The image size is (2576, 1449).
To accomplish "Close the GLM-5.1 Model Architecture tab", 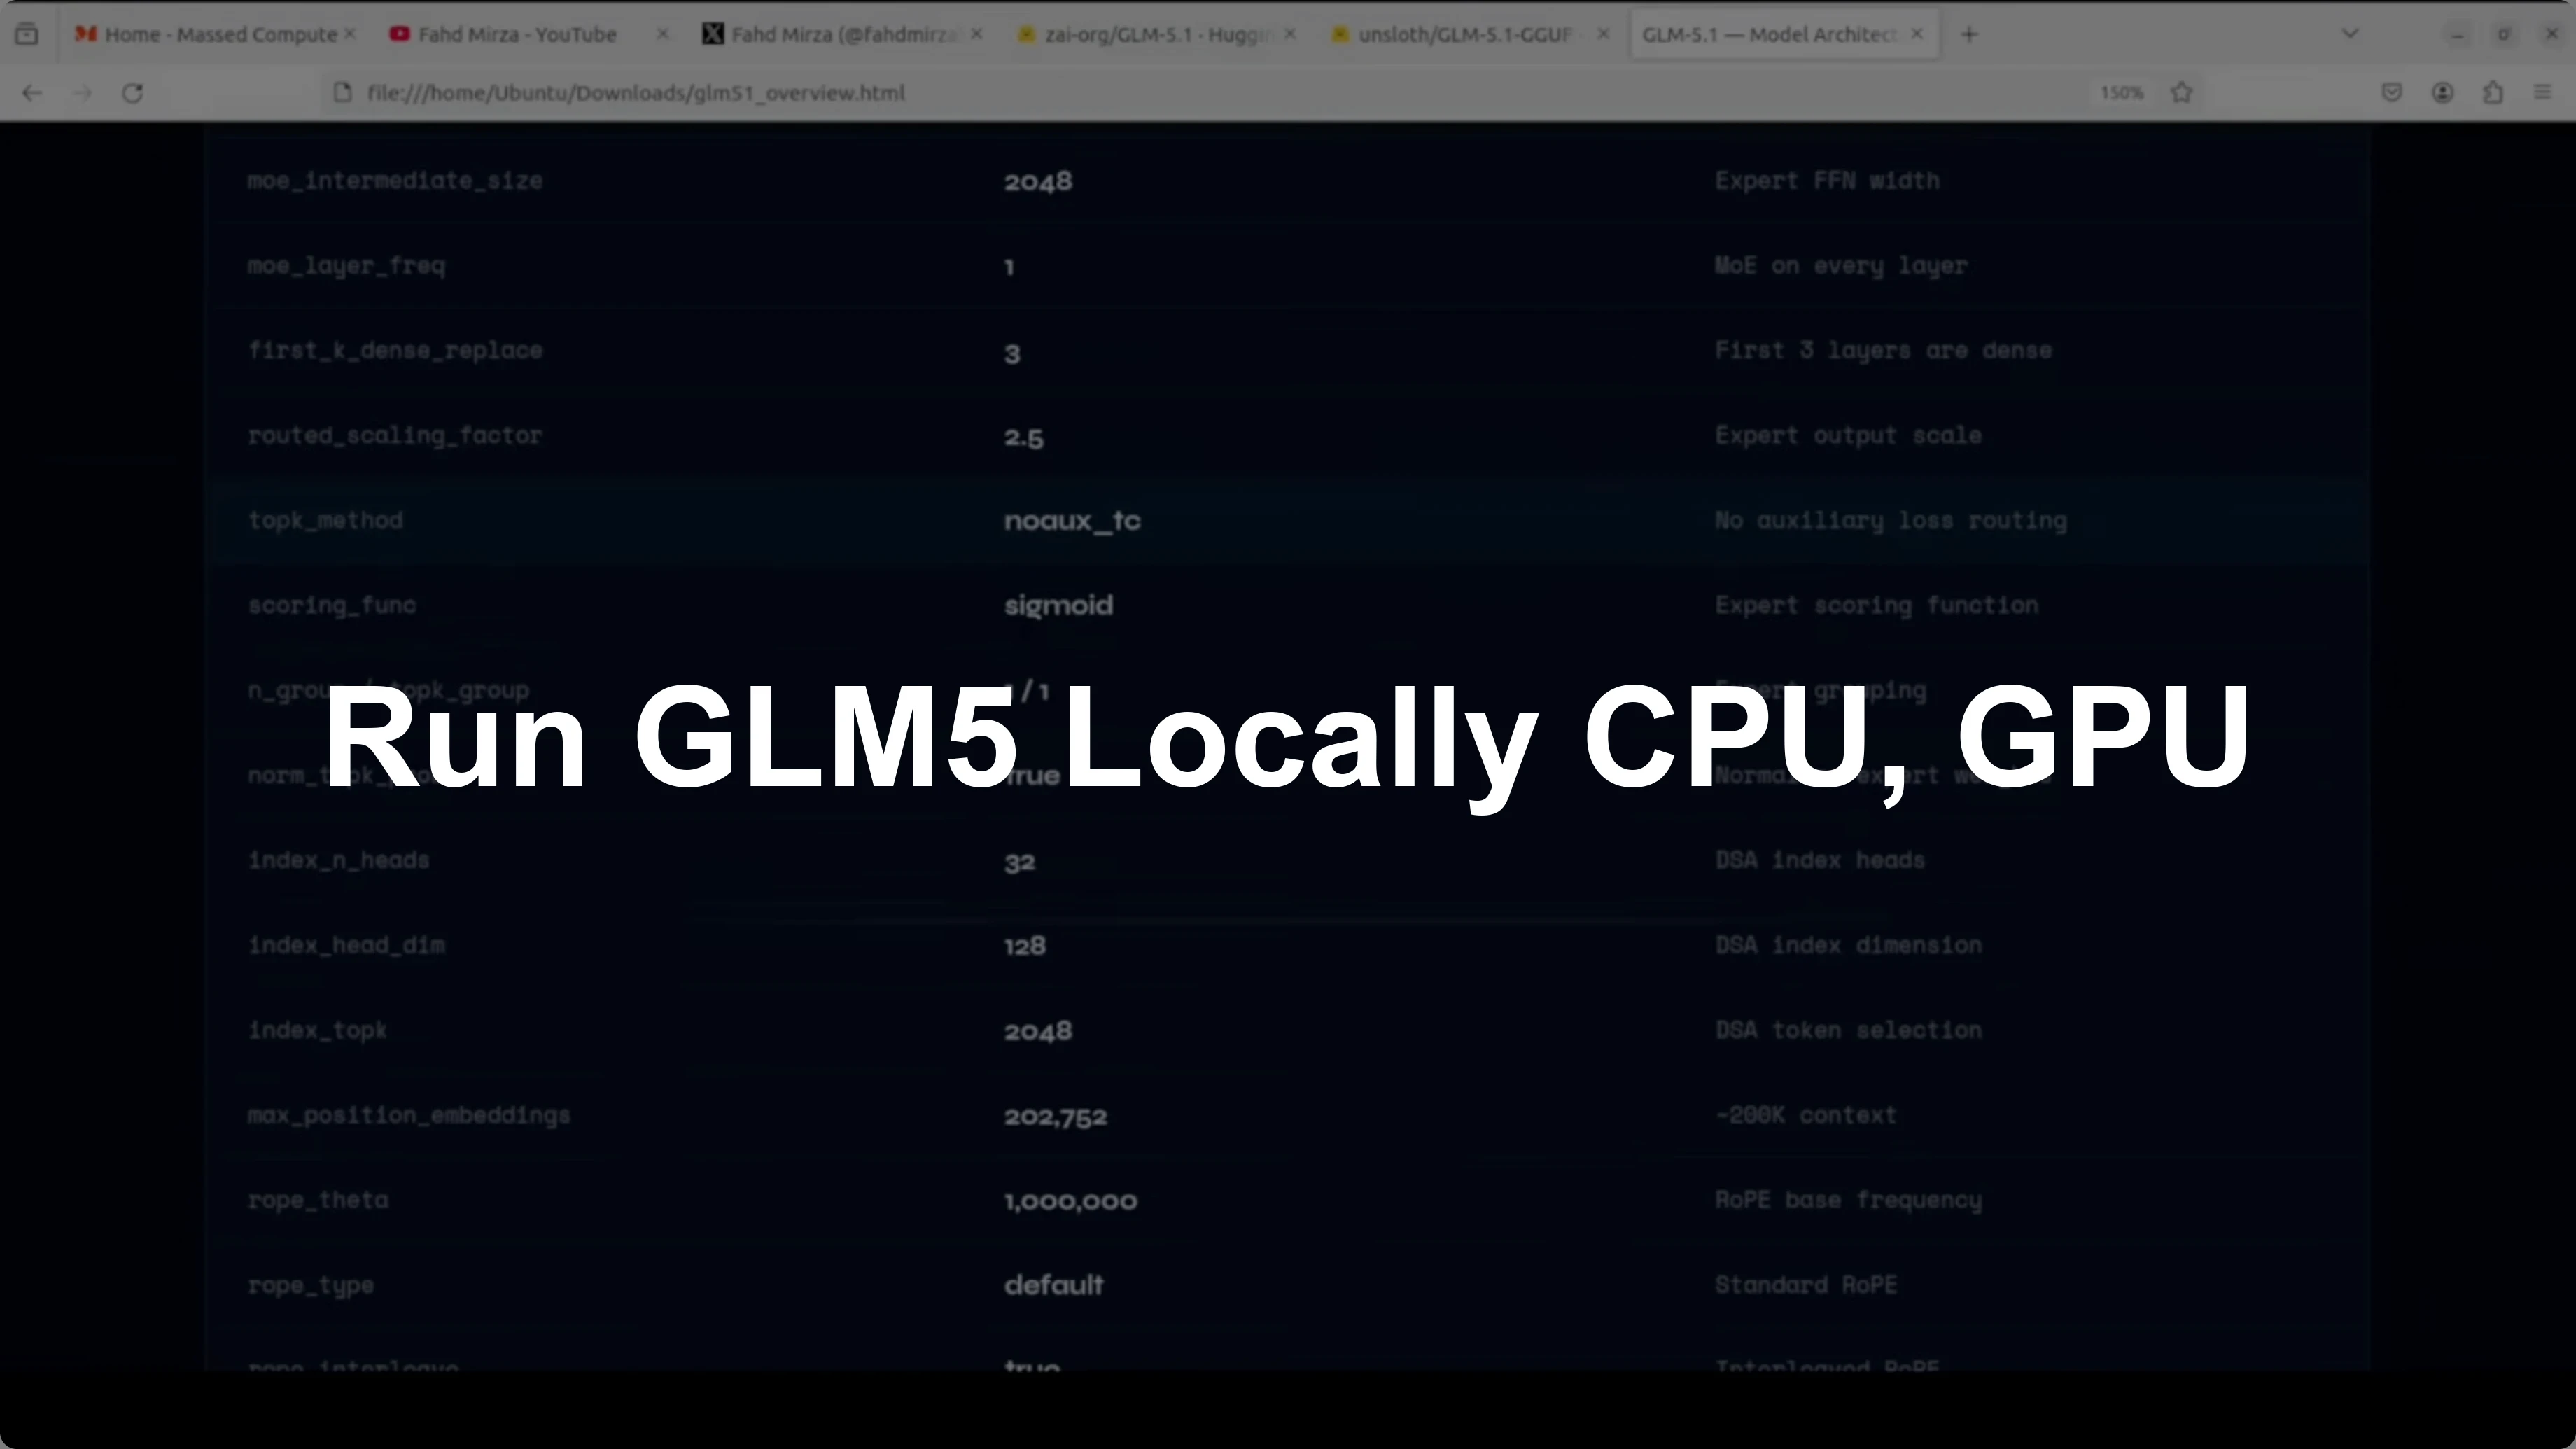I will (x=1917, y=33).
